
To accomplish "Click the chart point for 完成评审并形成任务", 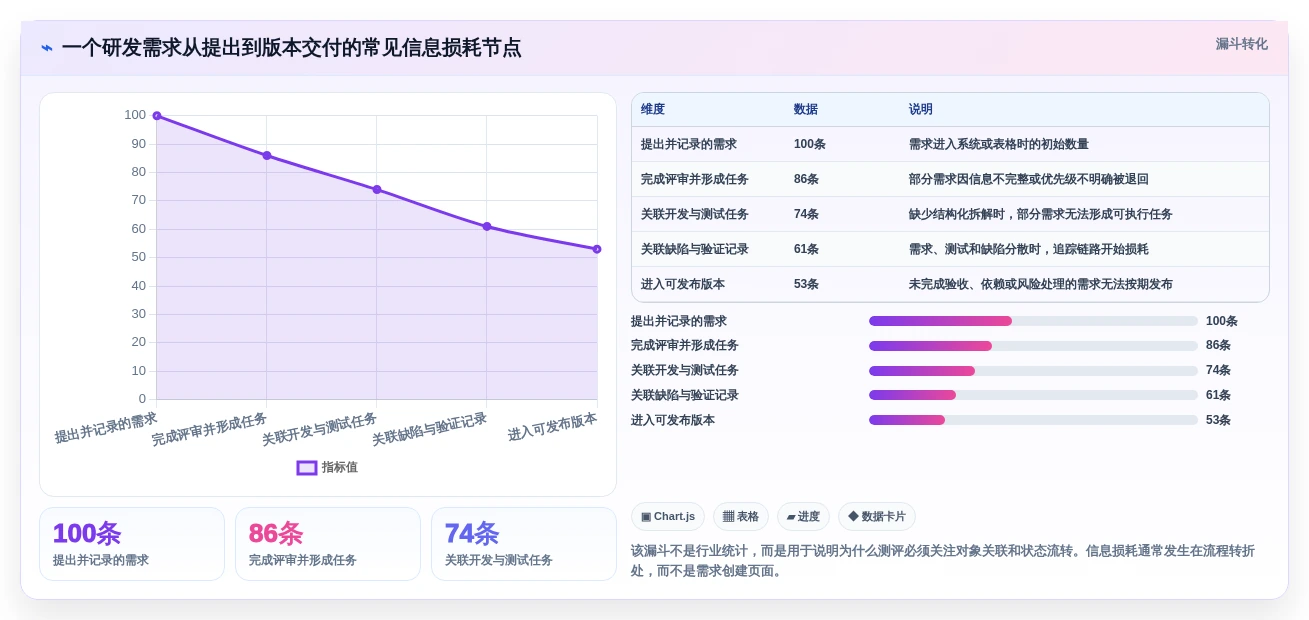I will click(267, 155).
